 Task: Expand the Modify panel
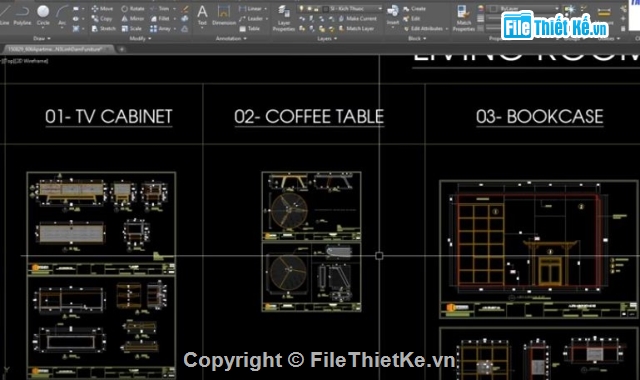(140, 38)
